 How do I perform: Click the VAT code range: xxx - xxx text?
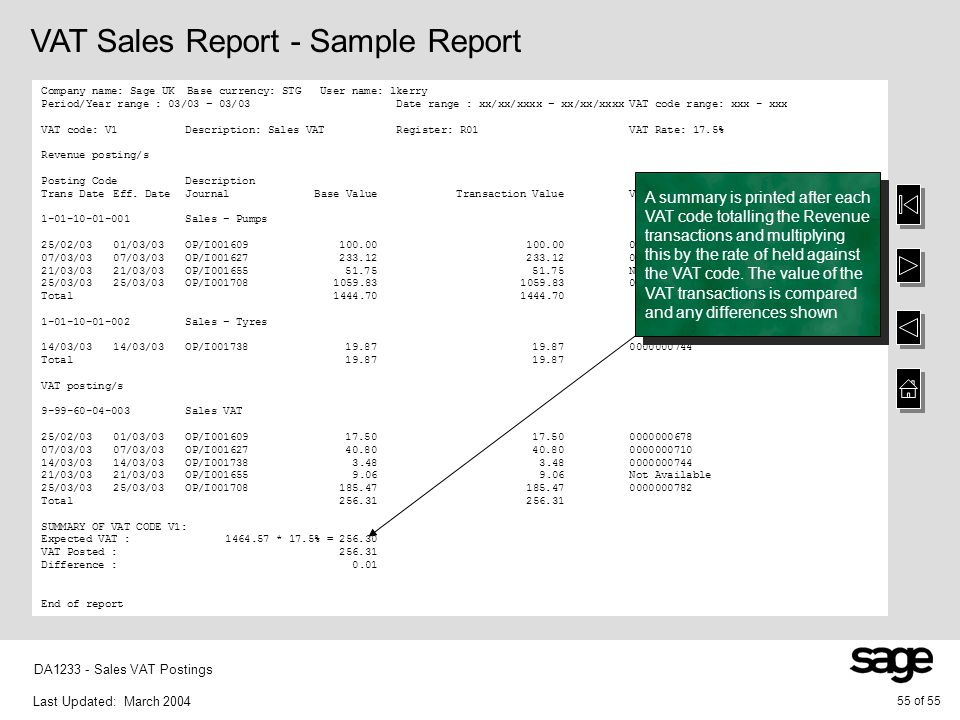click(x=708, y=104)
